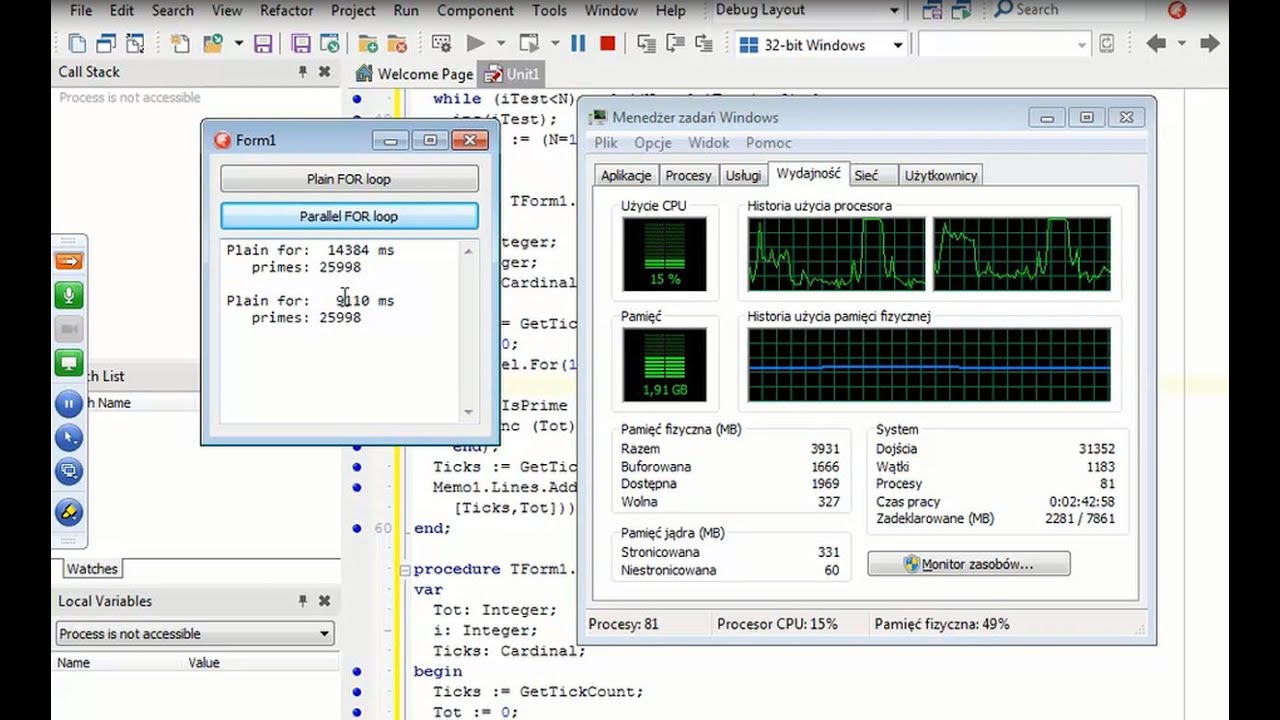Screen dimensions: 1280x720
Task: Switch to the Welcome Page tab
Action: (x=414, y=74)
